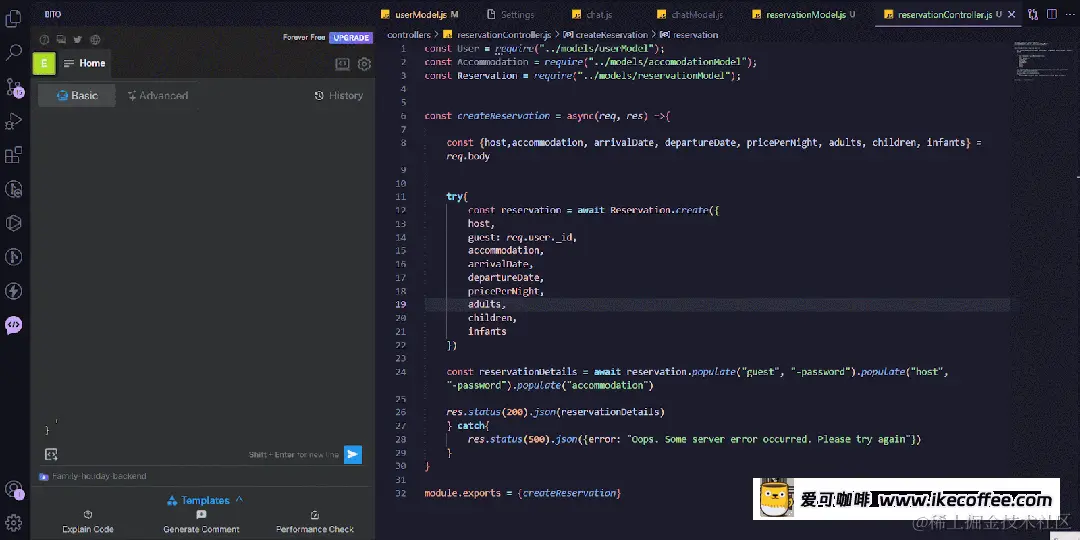
Task: Switch to the Settings editor tab
Action: (x=510, y=14)
